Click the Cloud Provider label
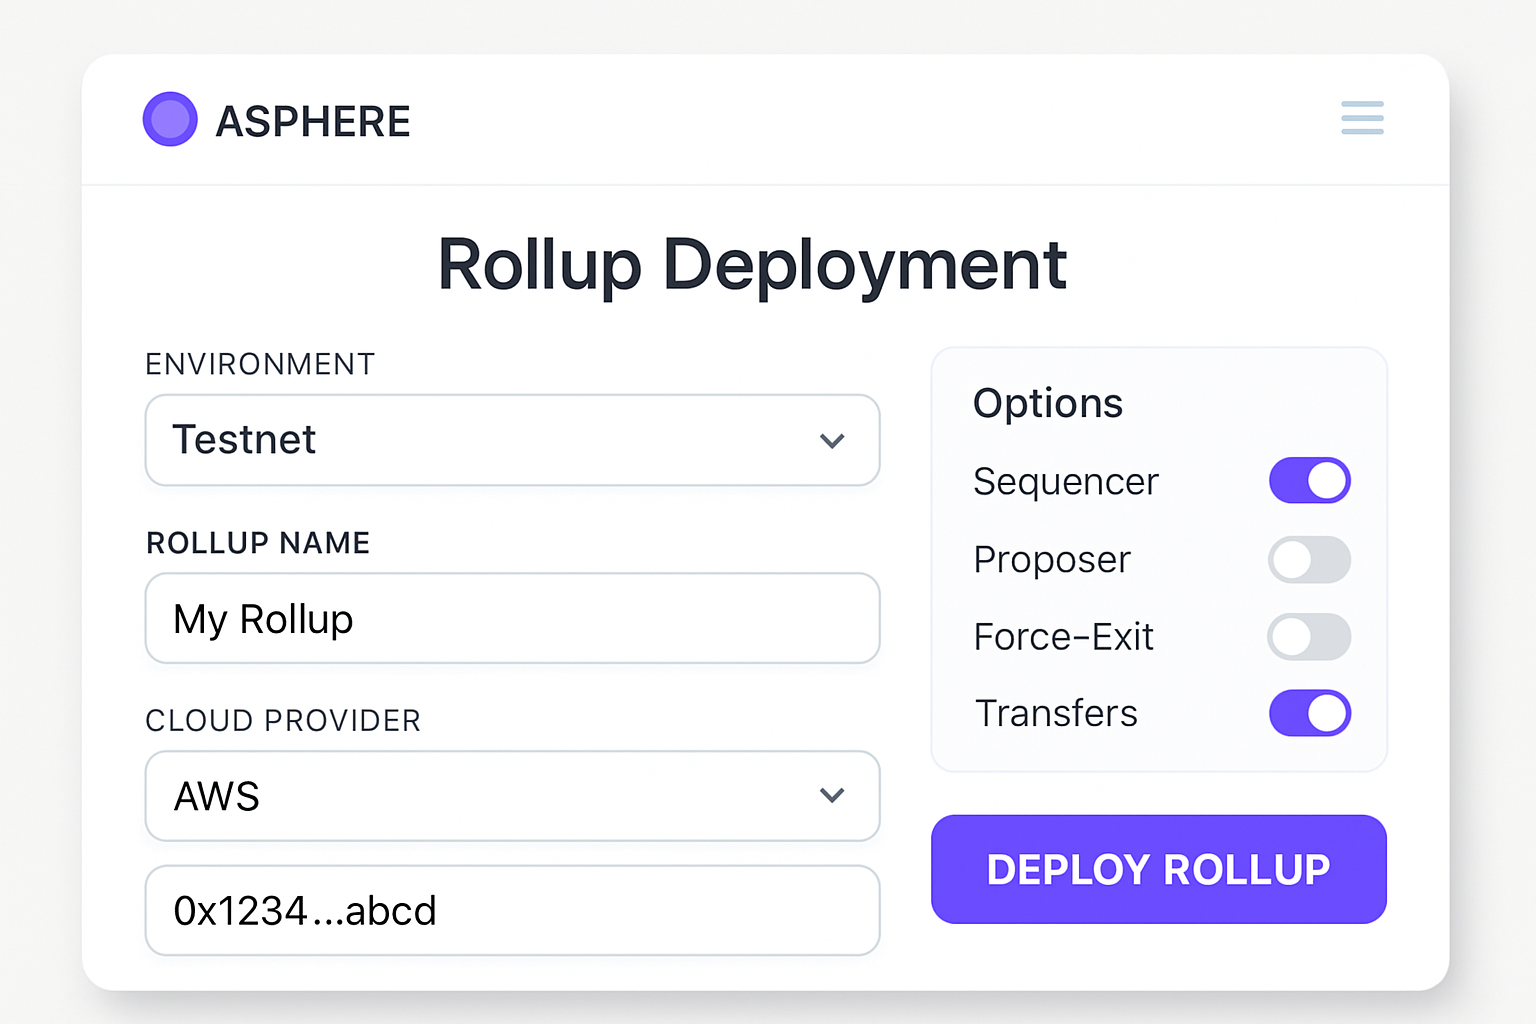 pos(283,720)
